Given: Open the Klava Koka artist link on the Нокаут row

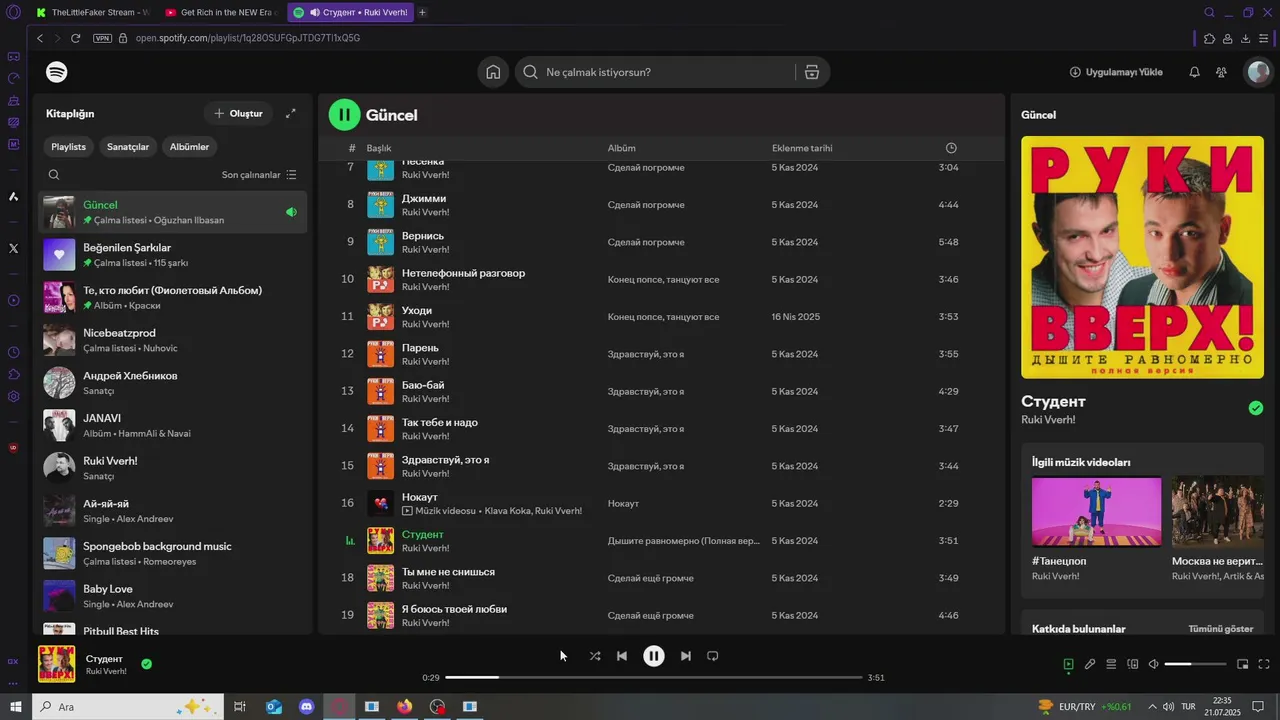Looking at the screenshot, I should tap(507, 511).
